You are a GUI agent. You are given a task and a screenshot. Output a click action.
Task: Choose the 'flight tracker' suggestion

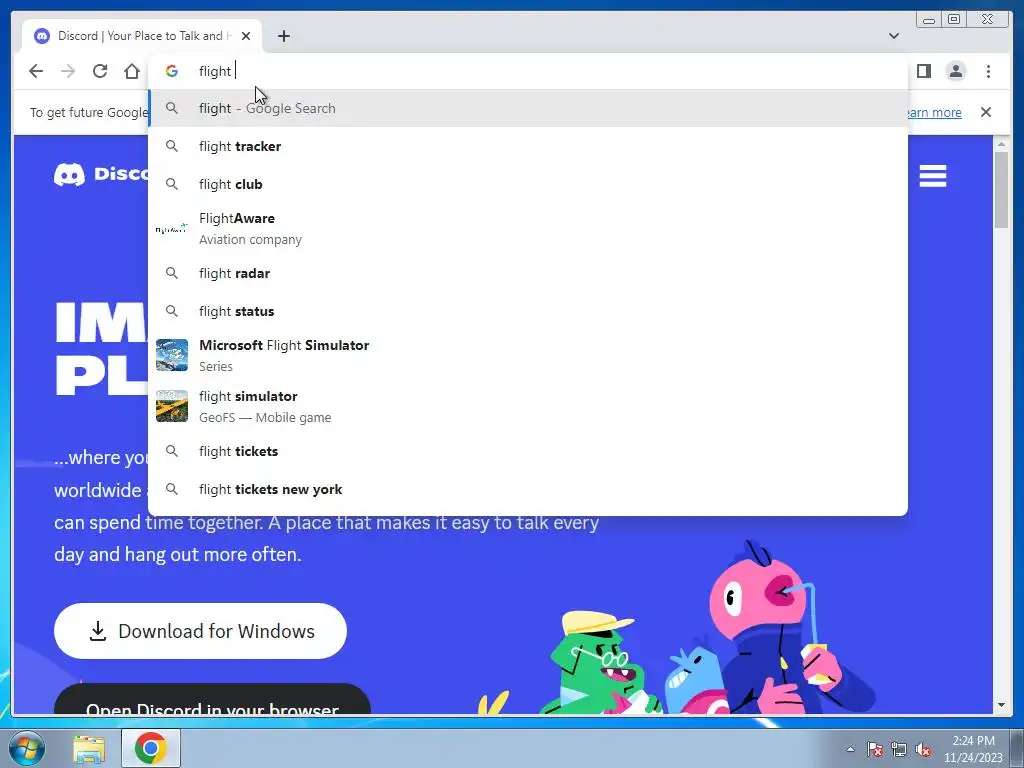coord(528,146)
